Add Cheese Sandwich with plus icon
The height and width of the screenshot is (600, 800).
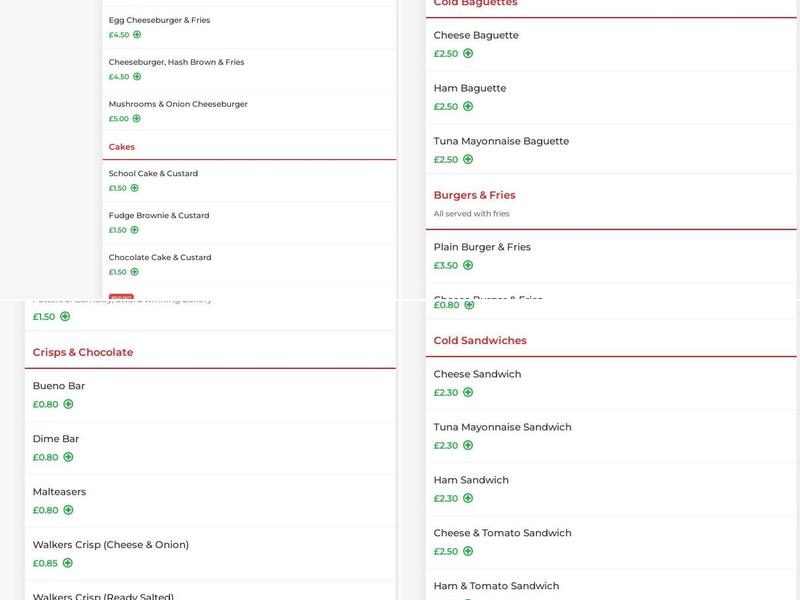point(468,393)
